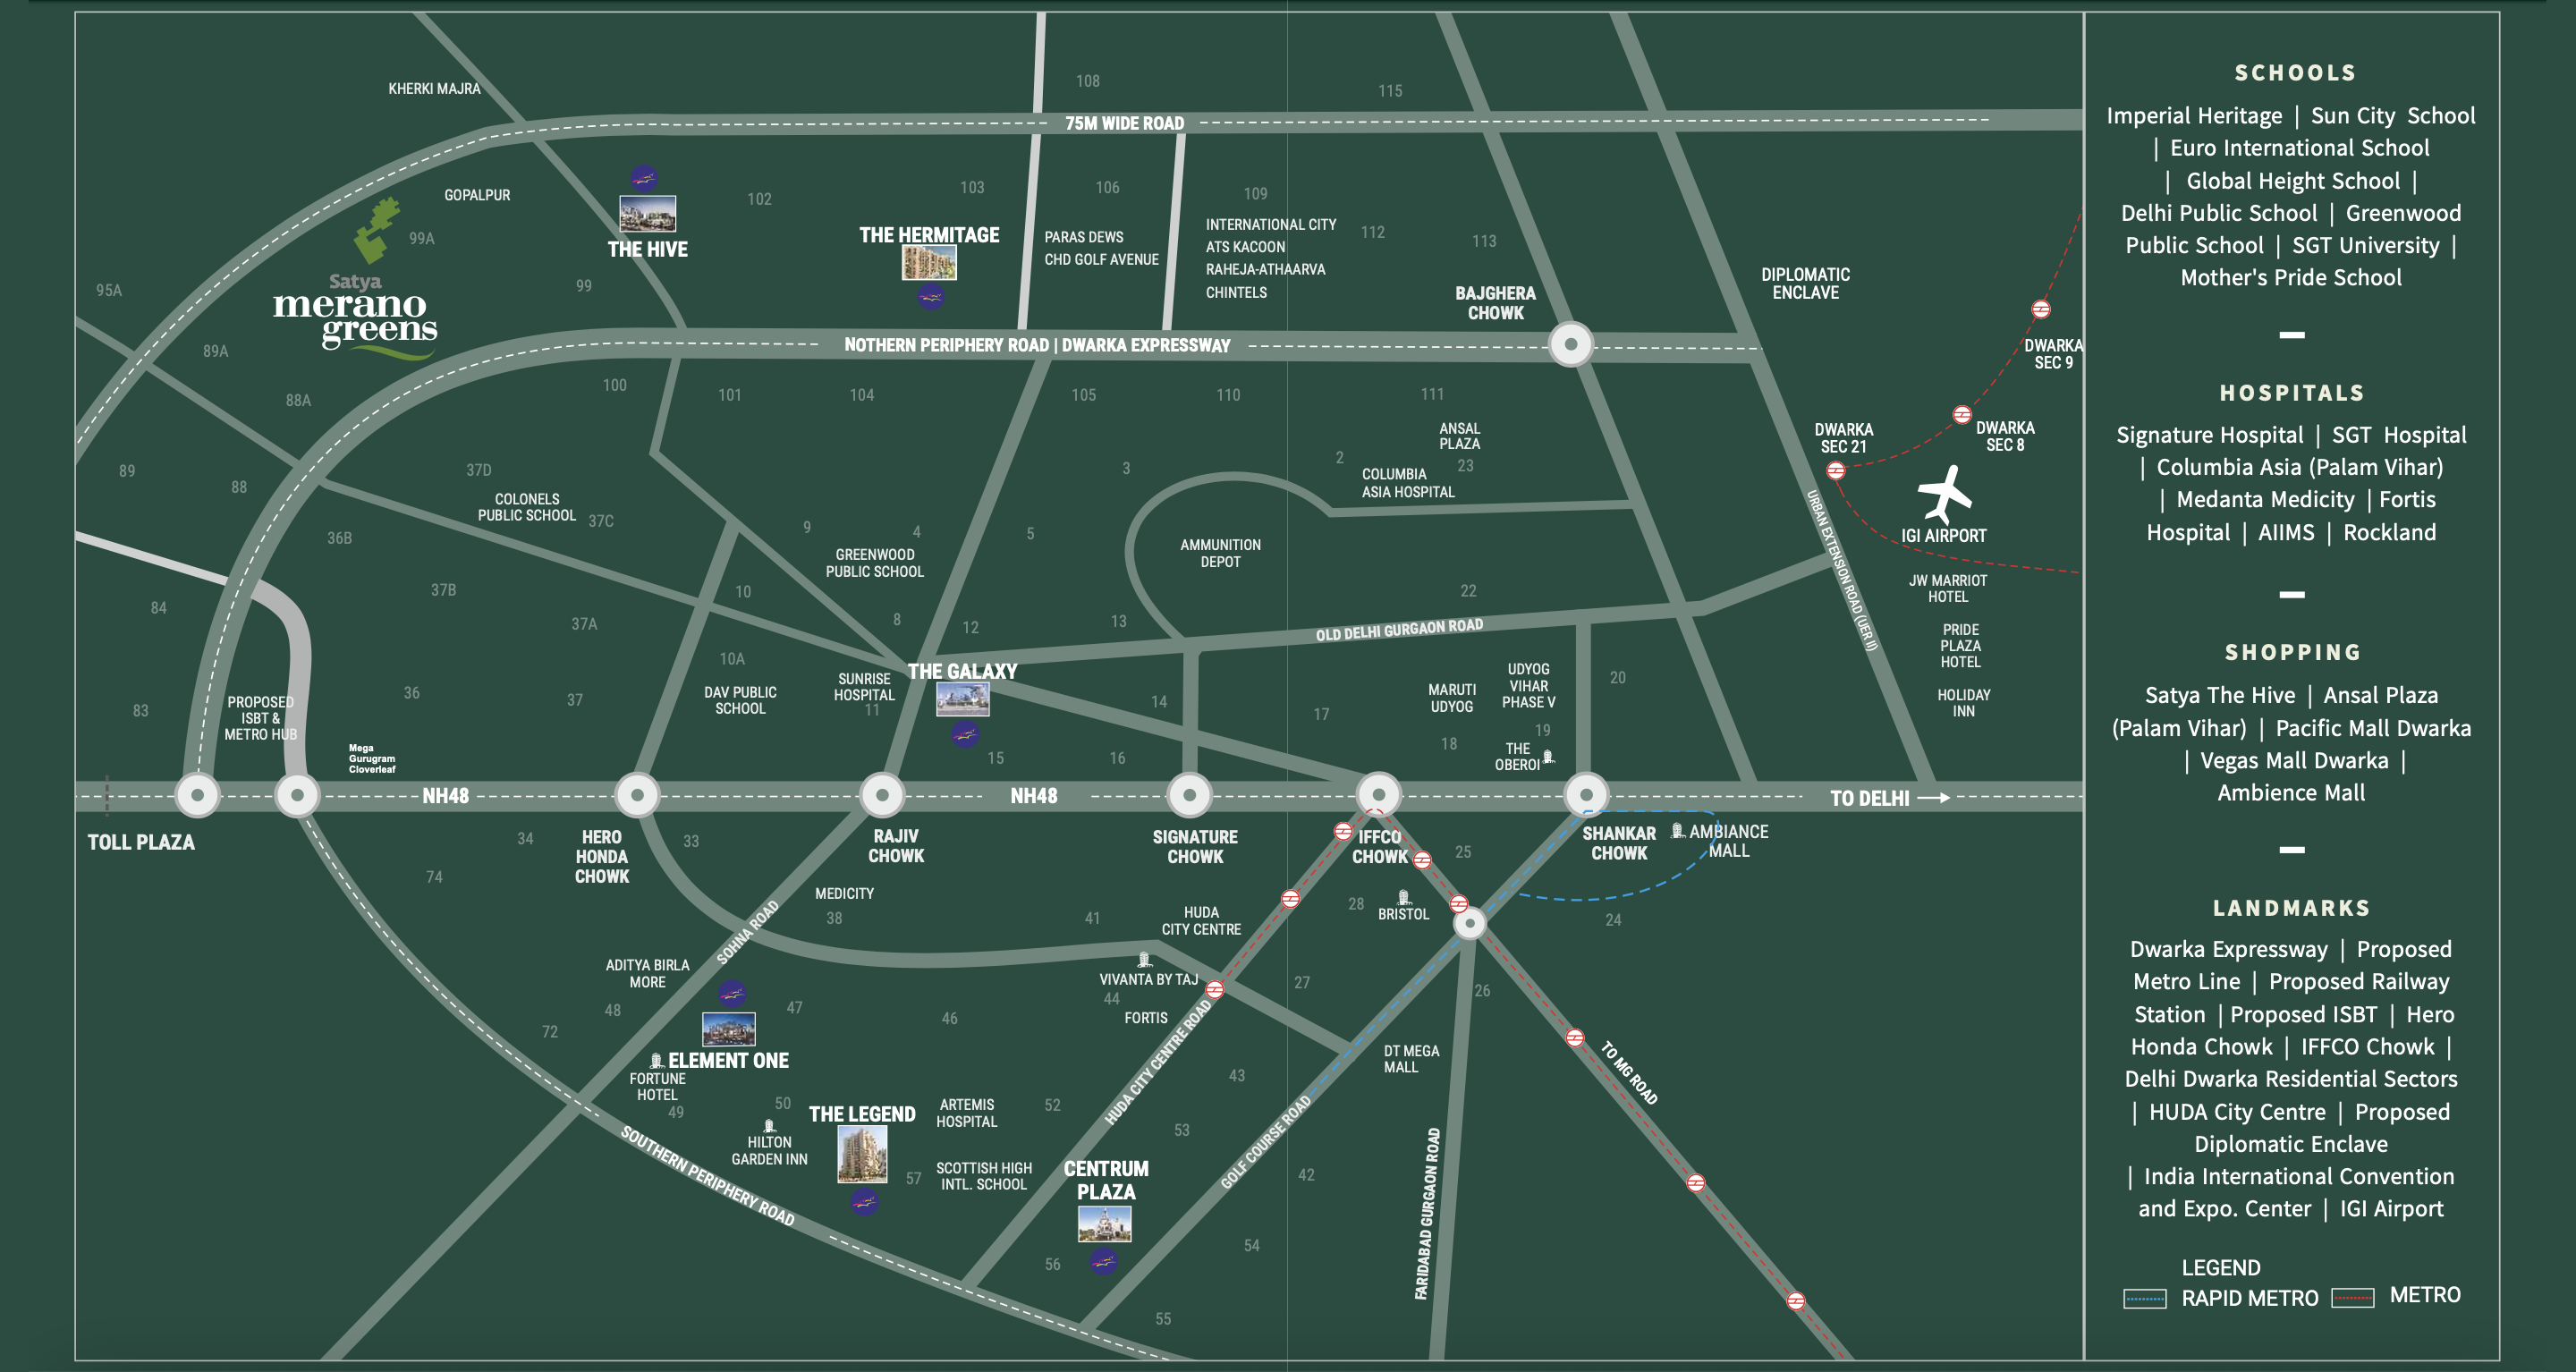Click the Element One building thumbnail
This screenshot has width=2576, height=1372.
click(729, 1029)
